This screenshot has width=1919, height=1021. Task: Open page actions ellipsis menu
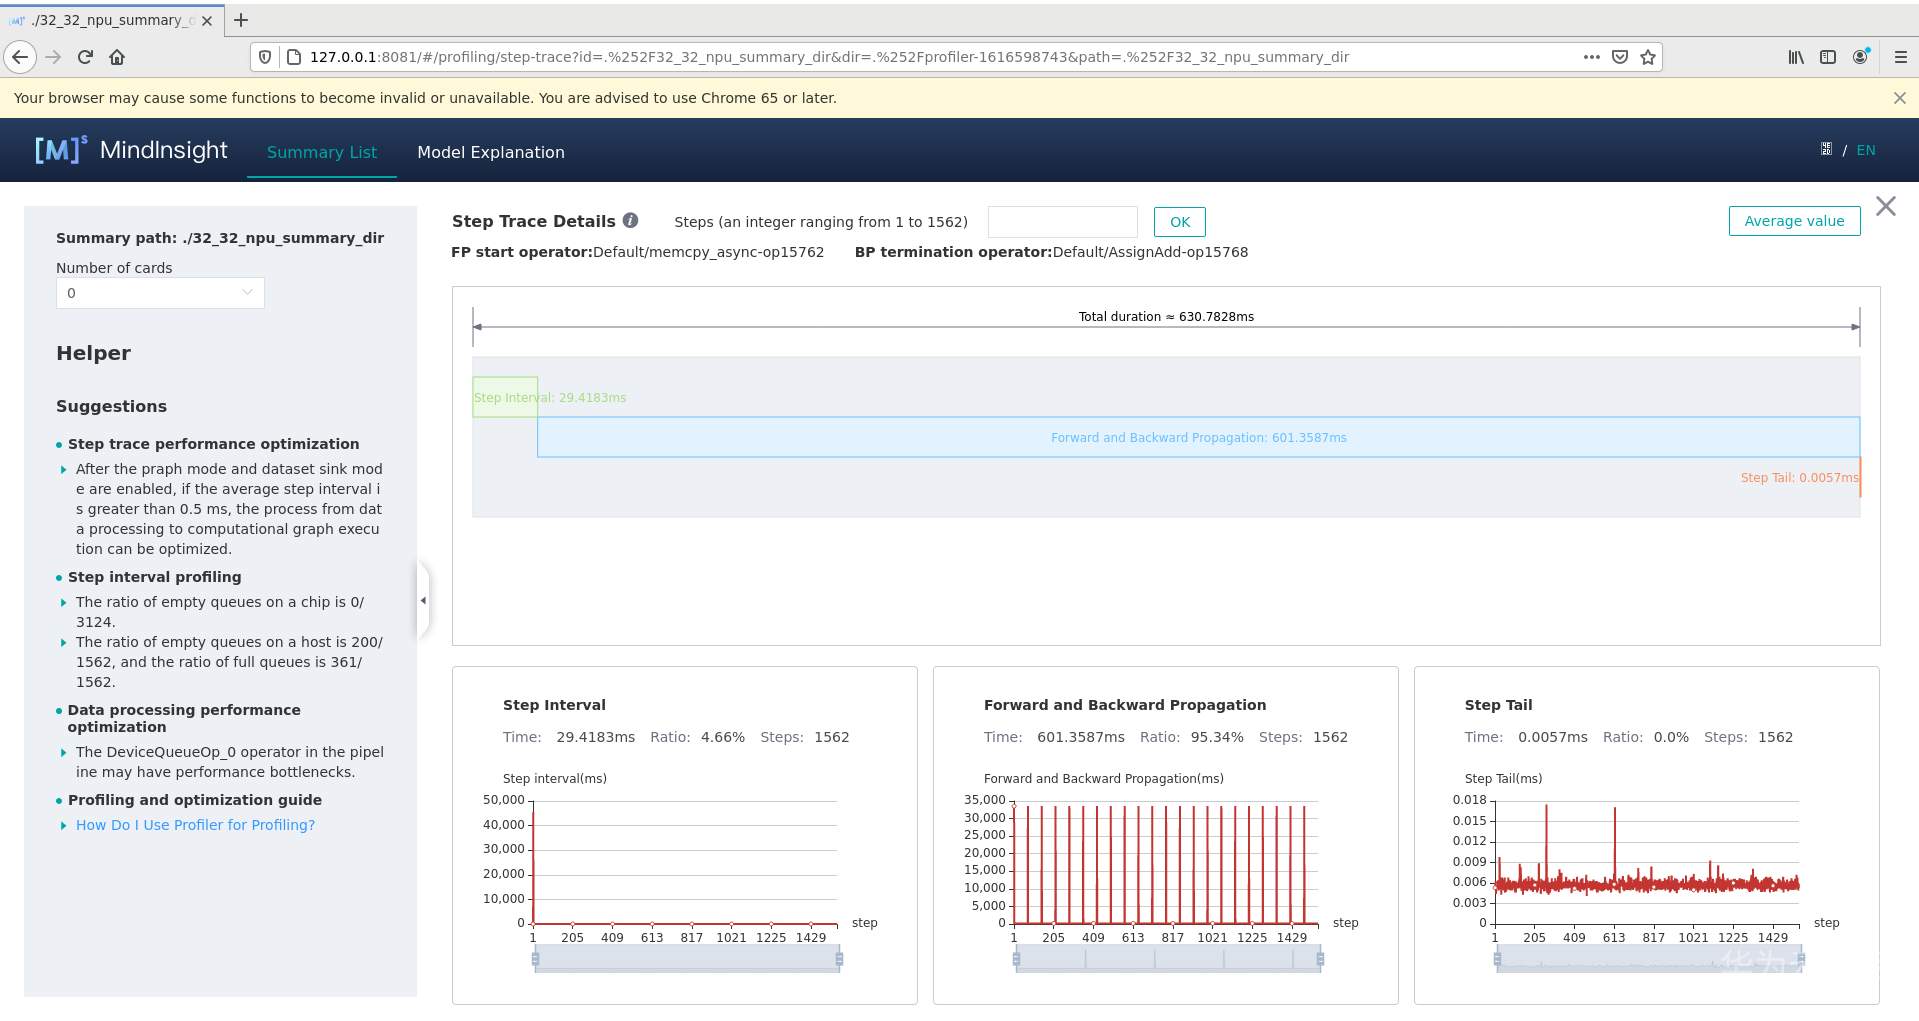tap(1591, 57)
